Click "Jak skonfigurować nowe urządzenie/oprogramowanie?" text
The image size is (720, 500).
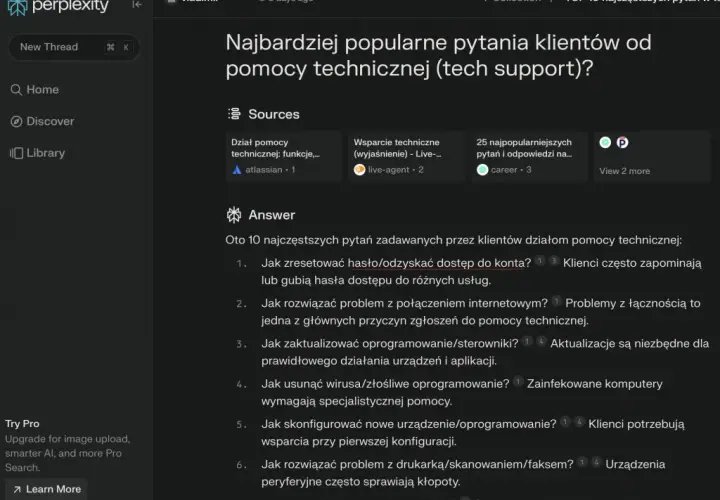point(409,424)
